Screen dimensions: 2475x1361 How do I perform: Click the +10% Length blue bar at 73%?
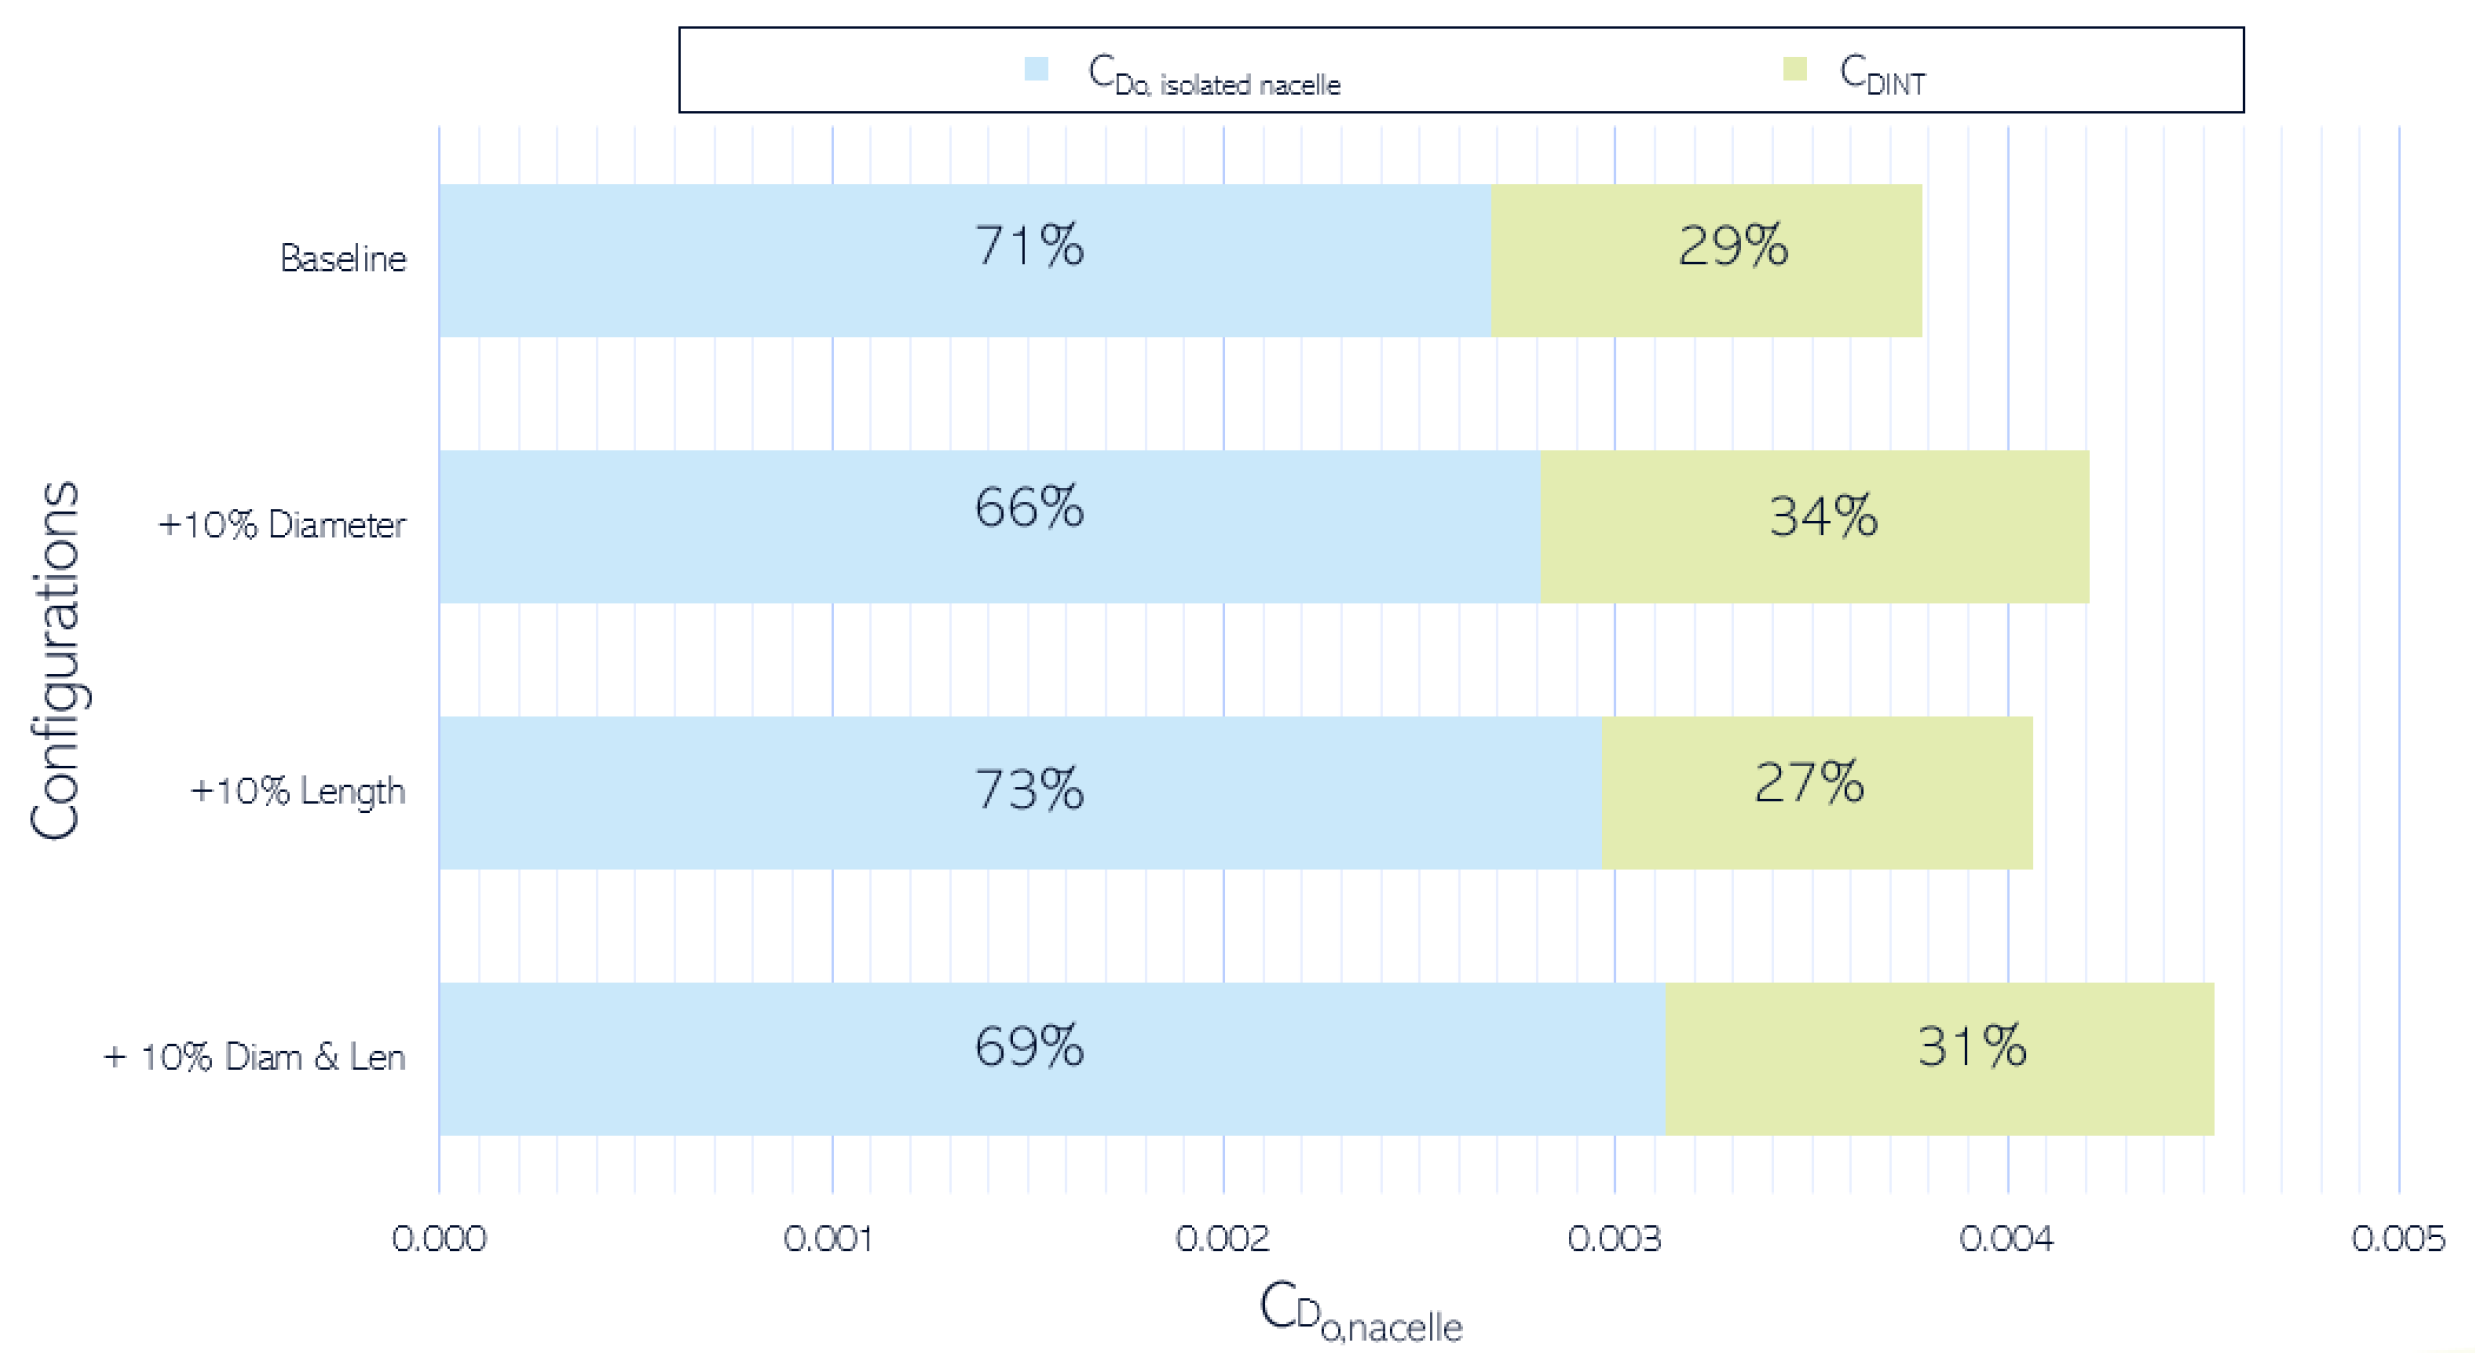click(1019, 792)
